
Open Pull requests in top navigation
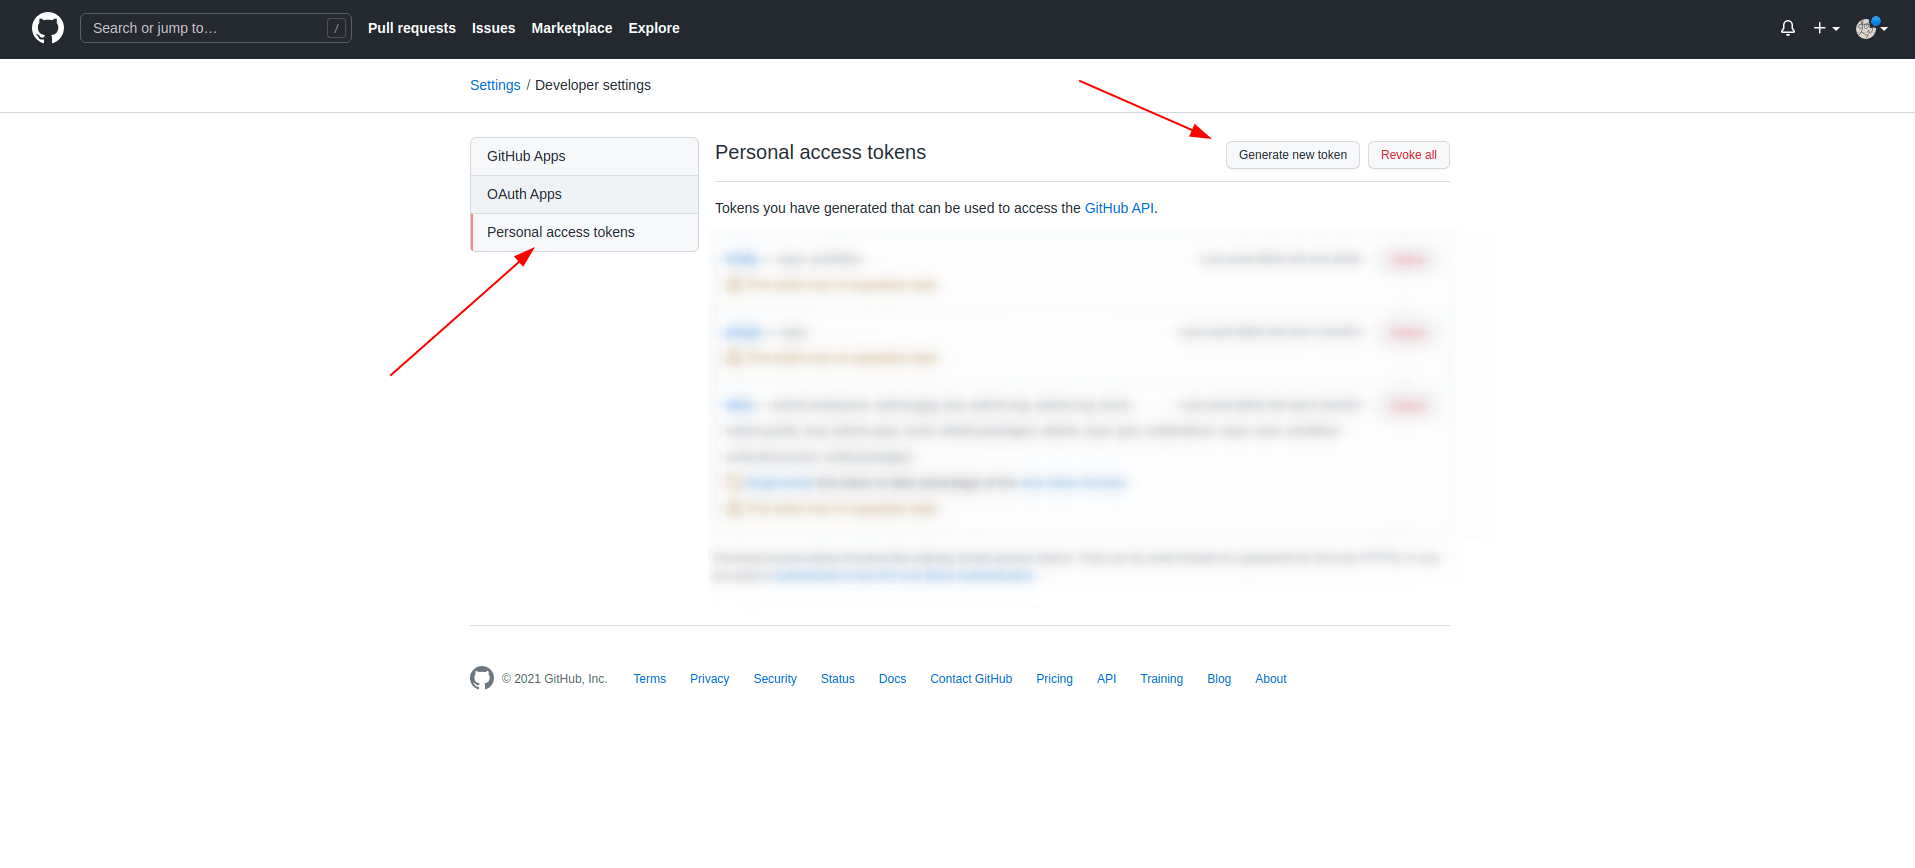point(411,28)
